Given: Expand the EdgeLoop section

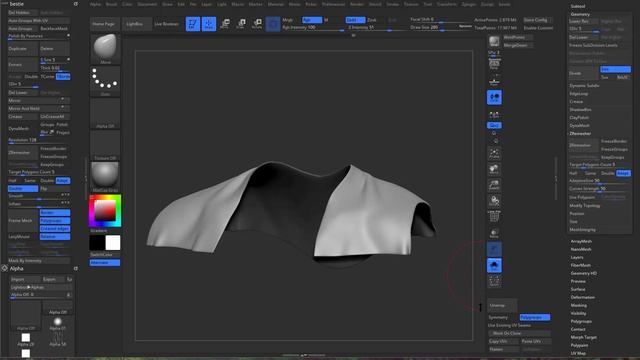Looking at the screenshot, I should click(579, 93).
